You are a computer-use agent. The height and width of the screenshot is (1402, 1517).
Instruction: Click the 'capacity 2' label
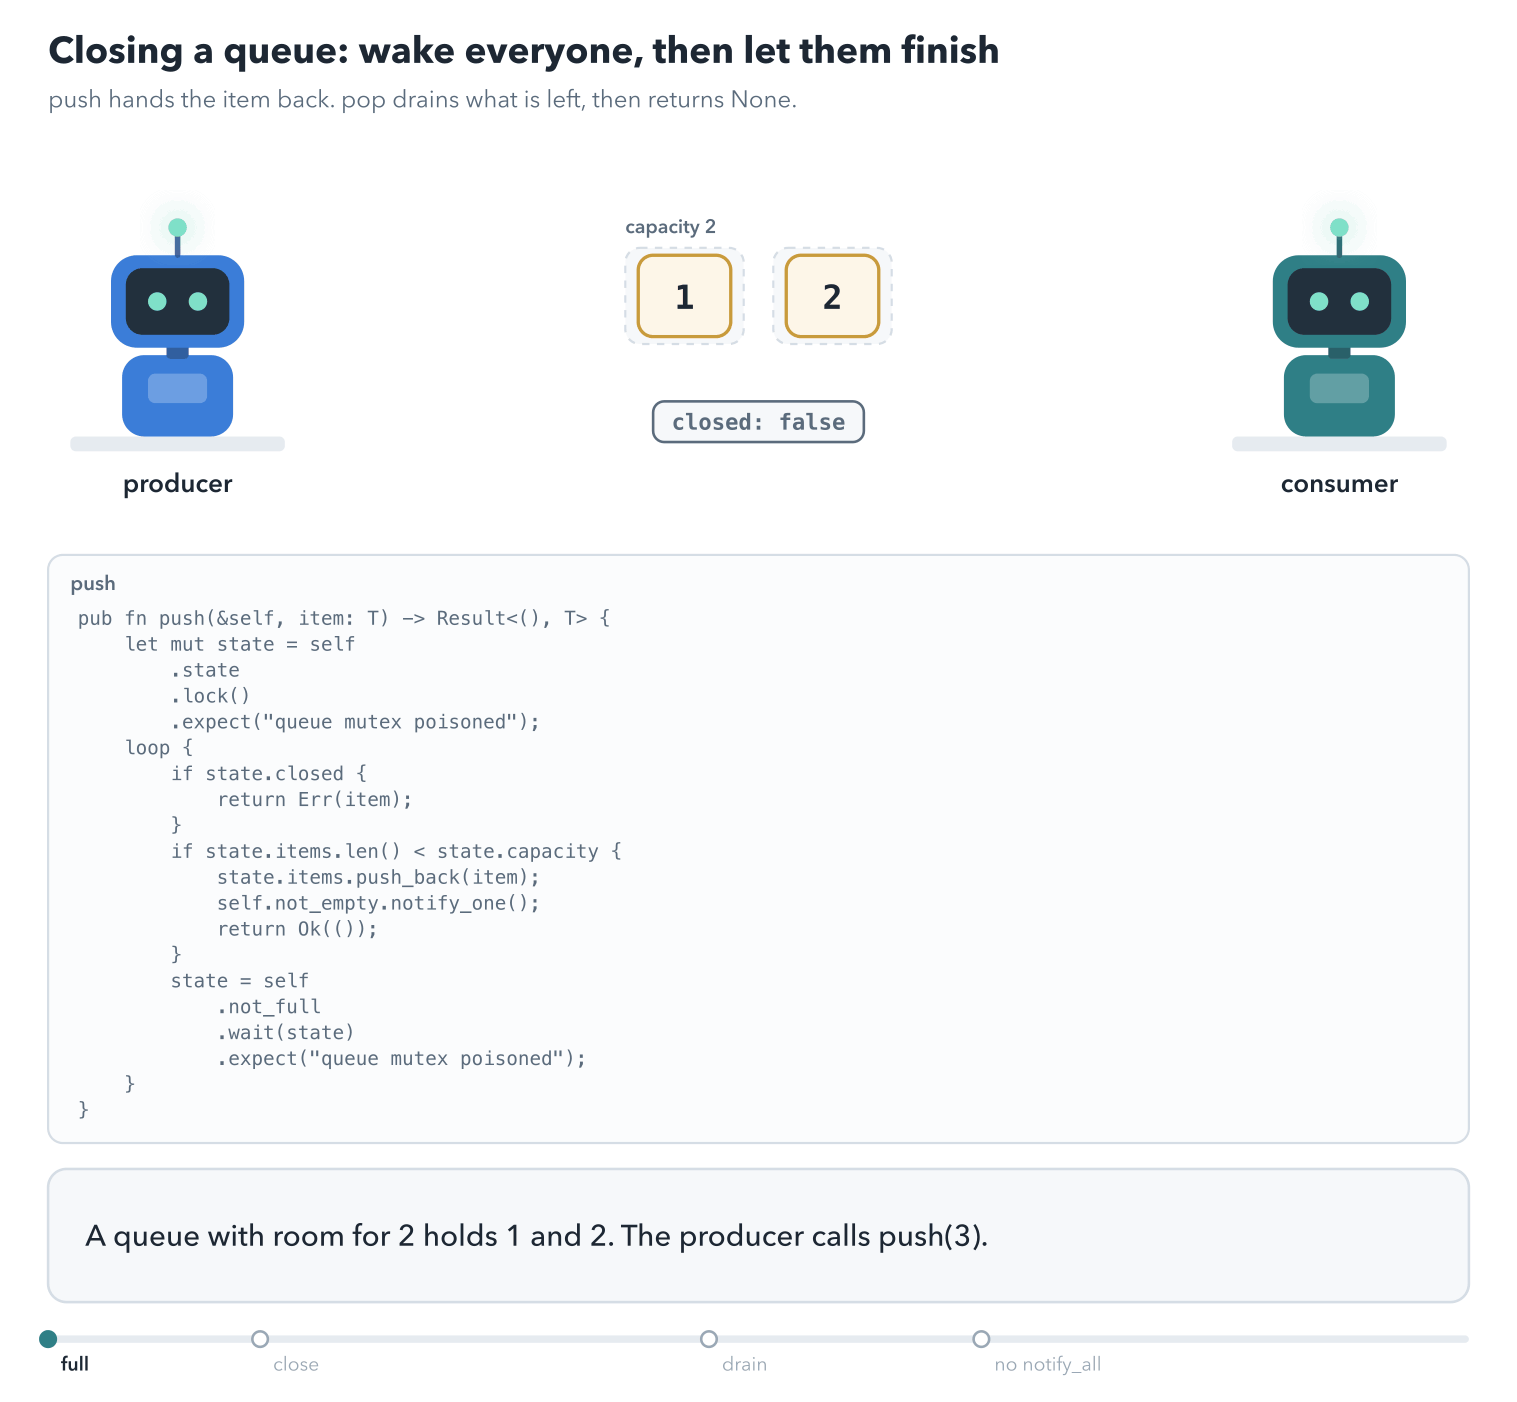pos(670,227)
